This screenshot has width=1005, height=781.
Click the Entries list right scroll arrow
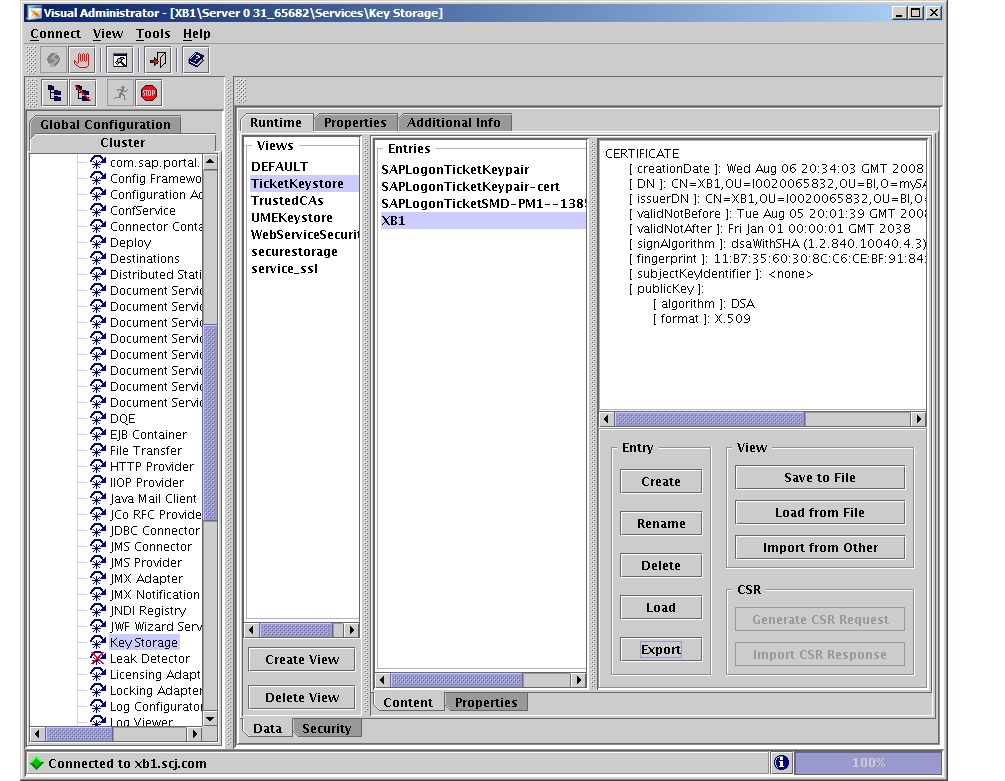[x=579, y=680]
